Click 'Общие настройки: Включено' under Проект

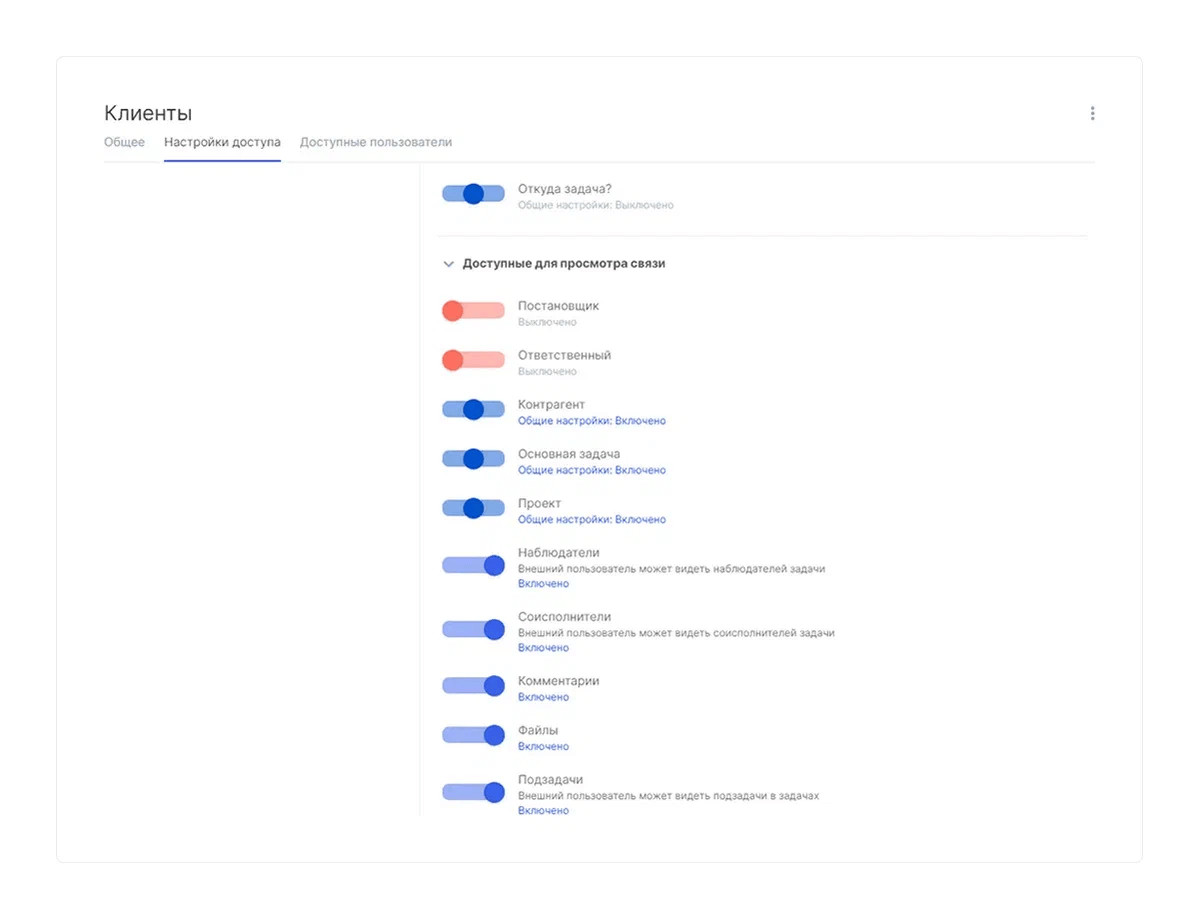click(x=591, y=520)
